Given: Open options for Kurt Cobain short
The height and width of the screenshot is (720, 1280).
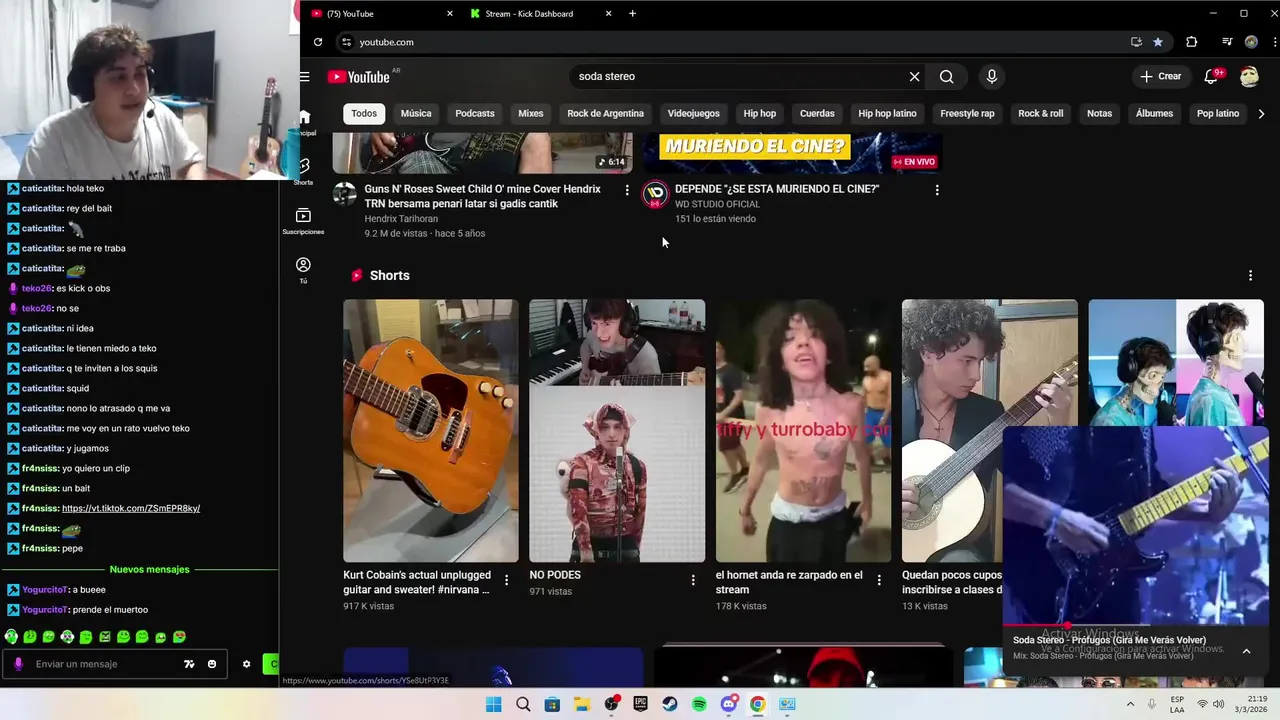Looking at the screenshot, I should [x=506, y=580].
